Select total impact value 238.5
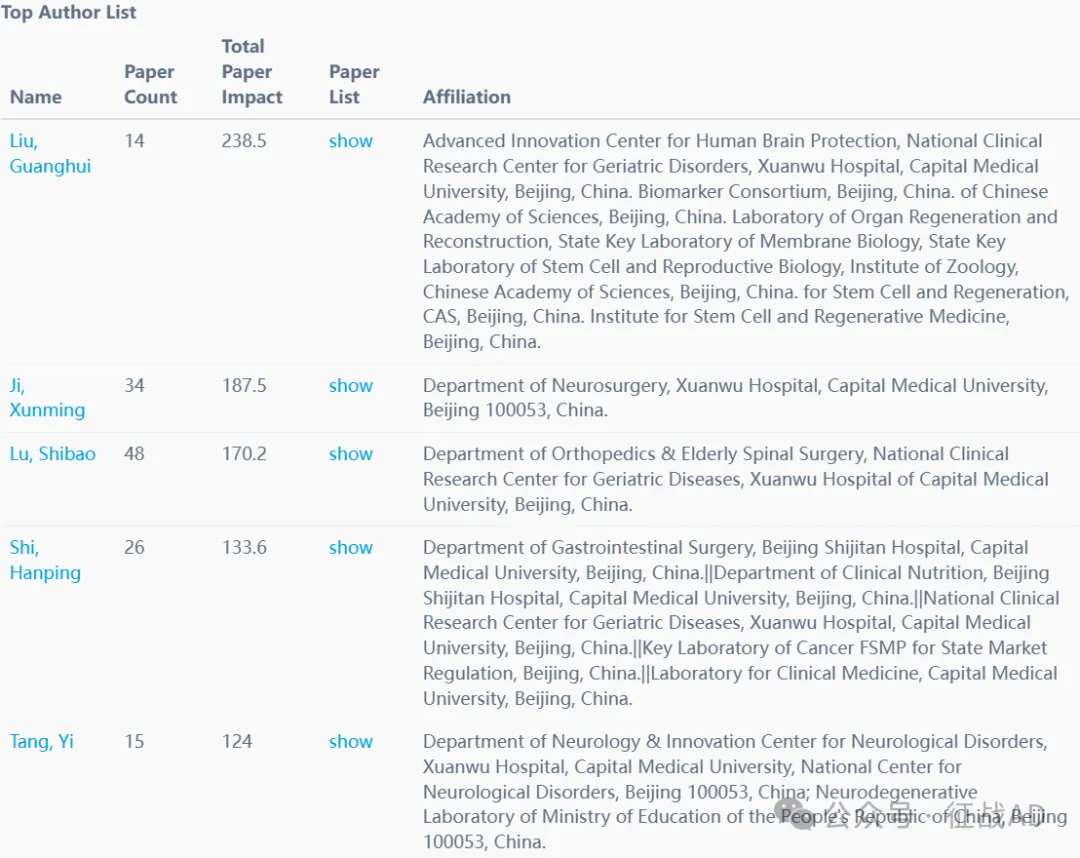 point(244,141)
